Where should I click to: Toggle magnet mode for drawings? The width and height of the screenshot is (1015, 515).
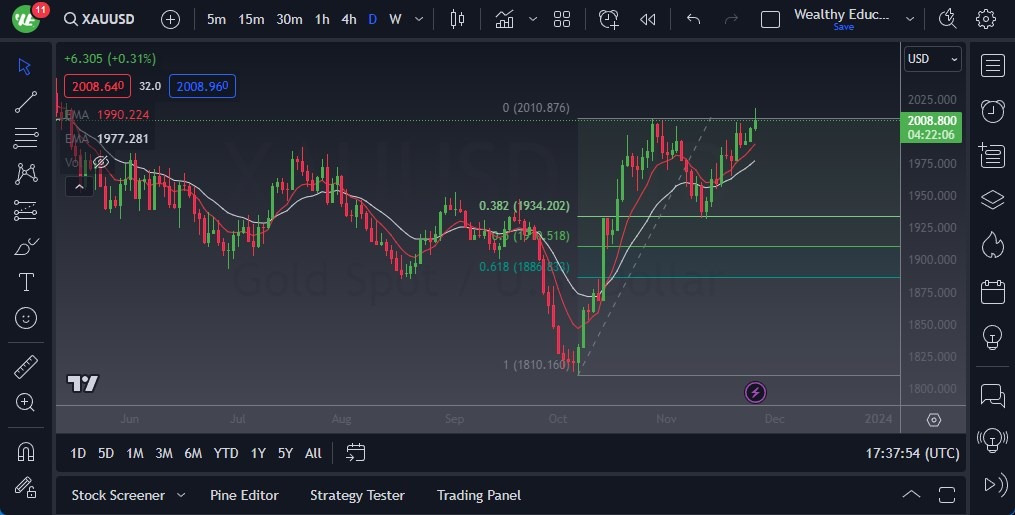click(x=26, y=451)
